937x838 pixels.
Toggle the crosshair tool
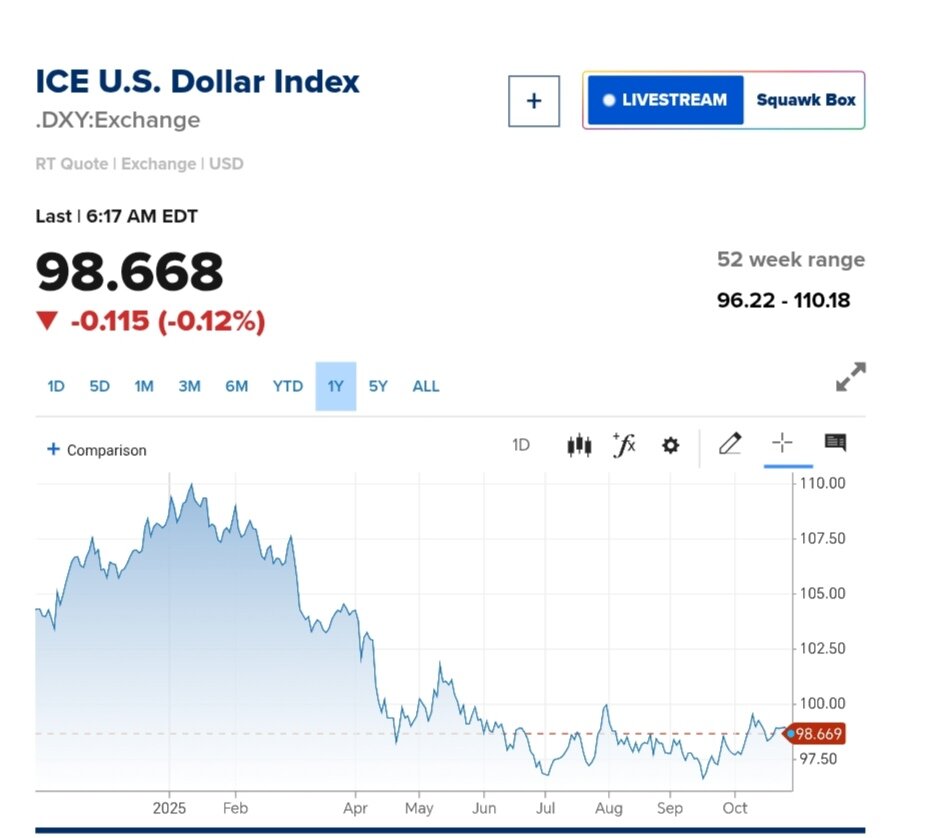(782, 444)
